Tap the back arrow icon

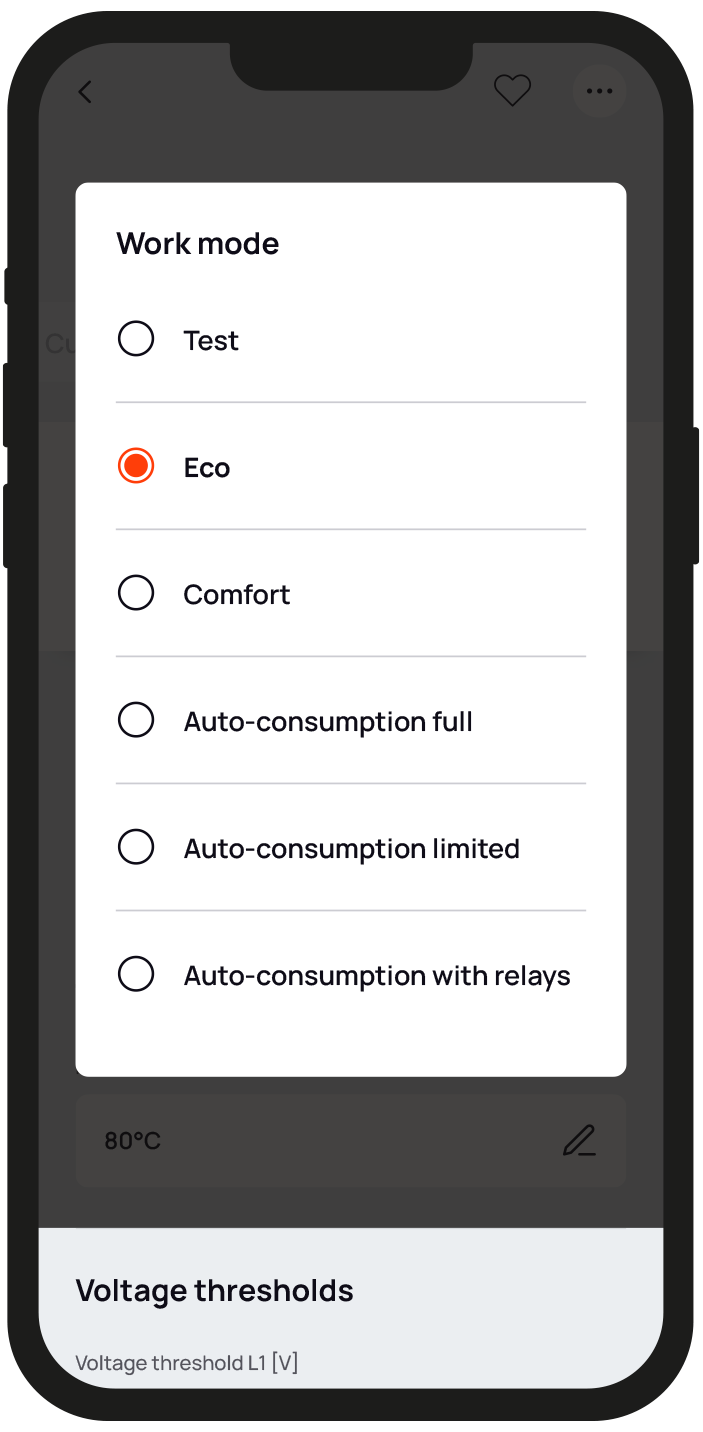pos(85,92)
